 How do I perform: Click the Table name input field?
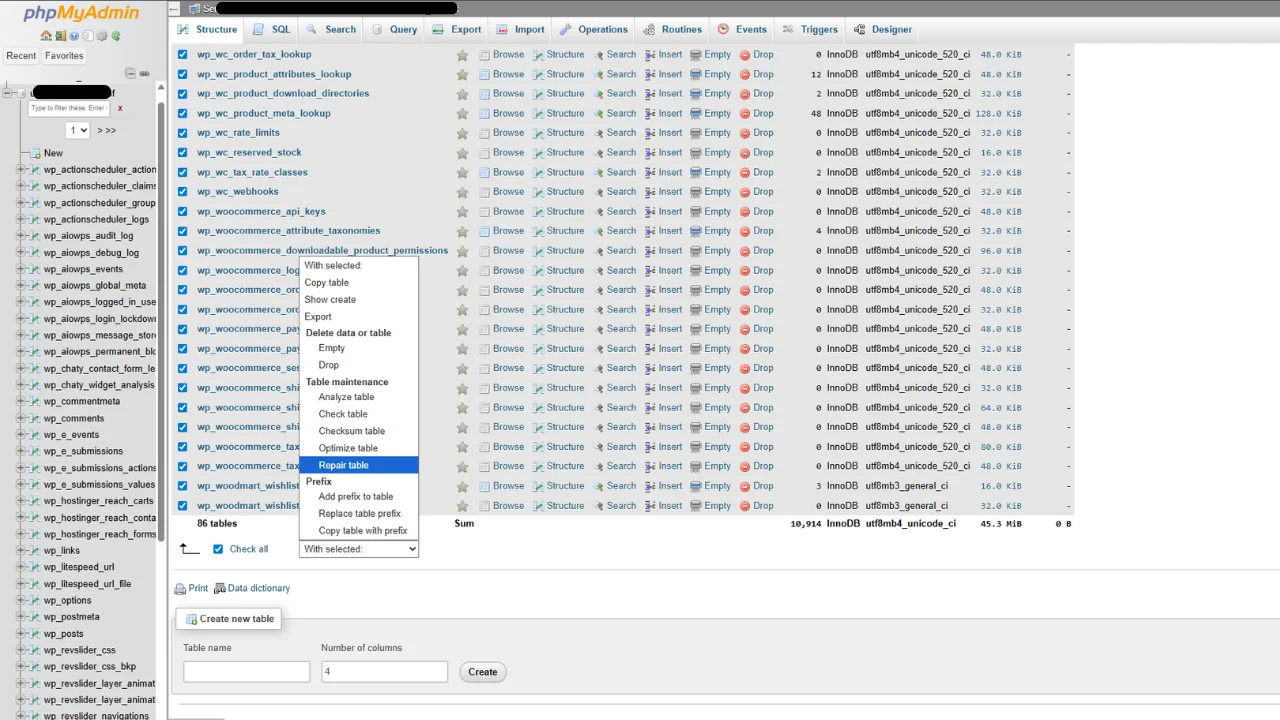[247, 672]
